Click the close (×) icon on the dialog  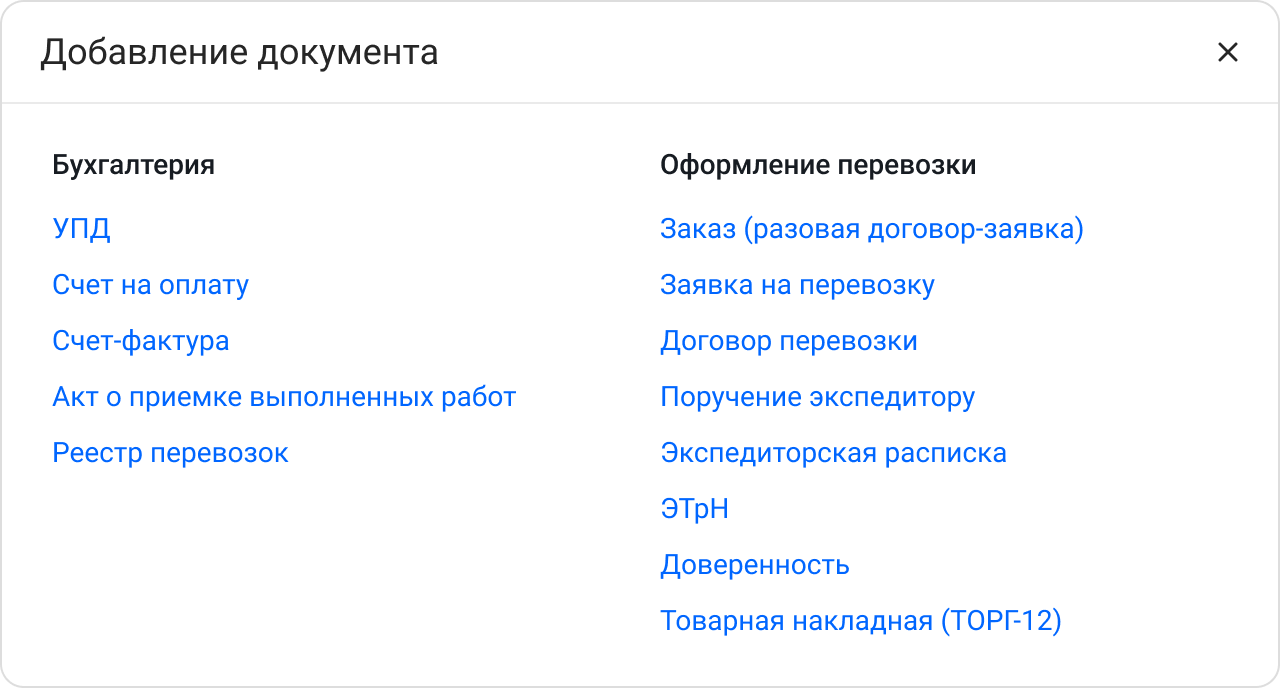[1228, 52]
